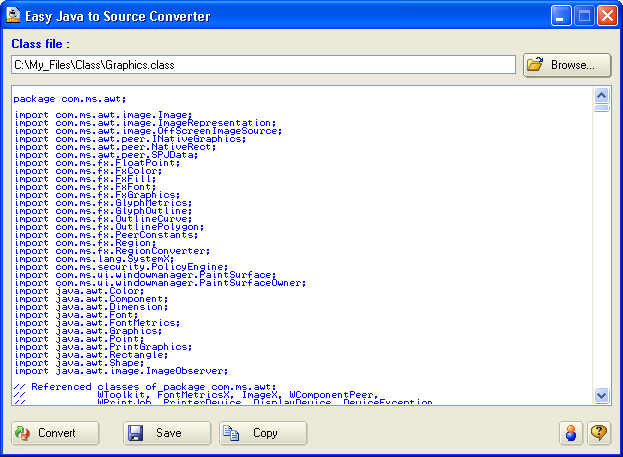
Task: Click 'import com.ms.awt.image.ImageRepresentation;' line
Action: pos(145,123)
